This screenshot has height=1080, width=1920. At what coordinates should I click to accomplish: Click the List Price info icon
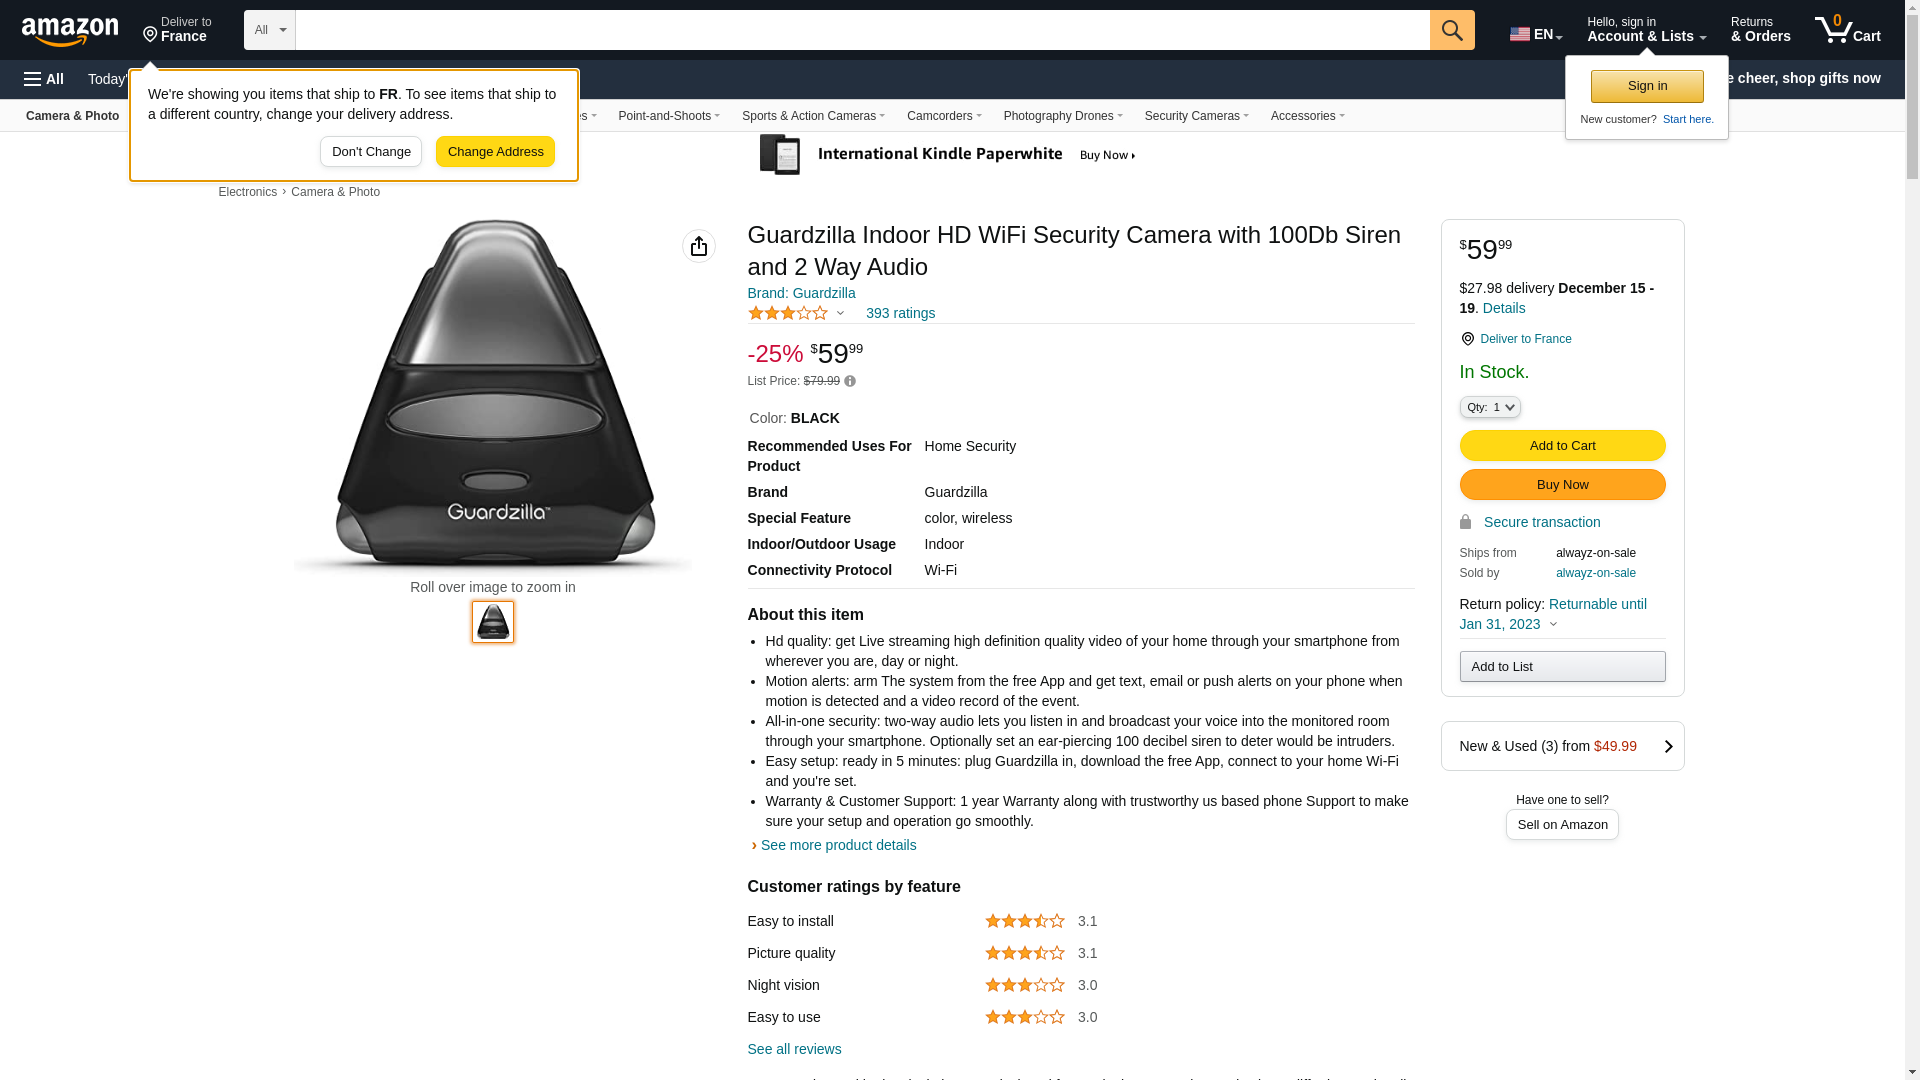850,381
